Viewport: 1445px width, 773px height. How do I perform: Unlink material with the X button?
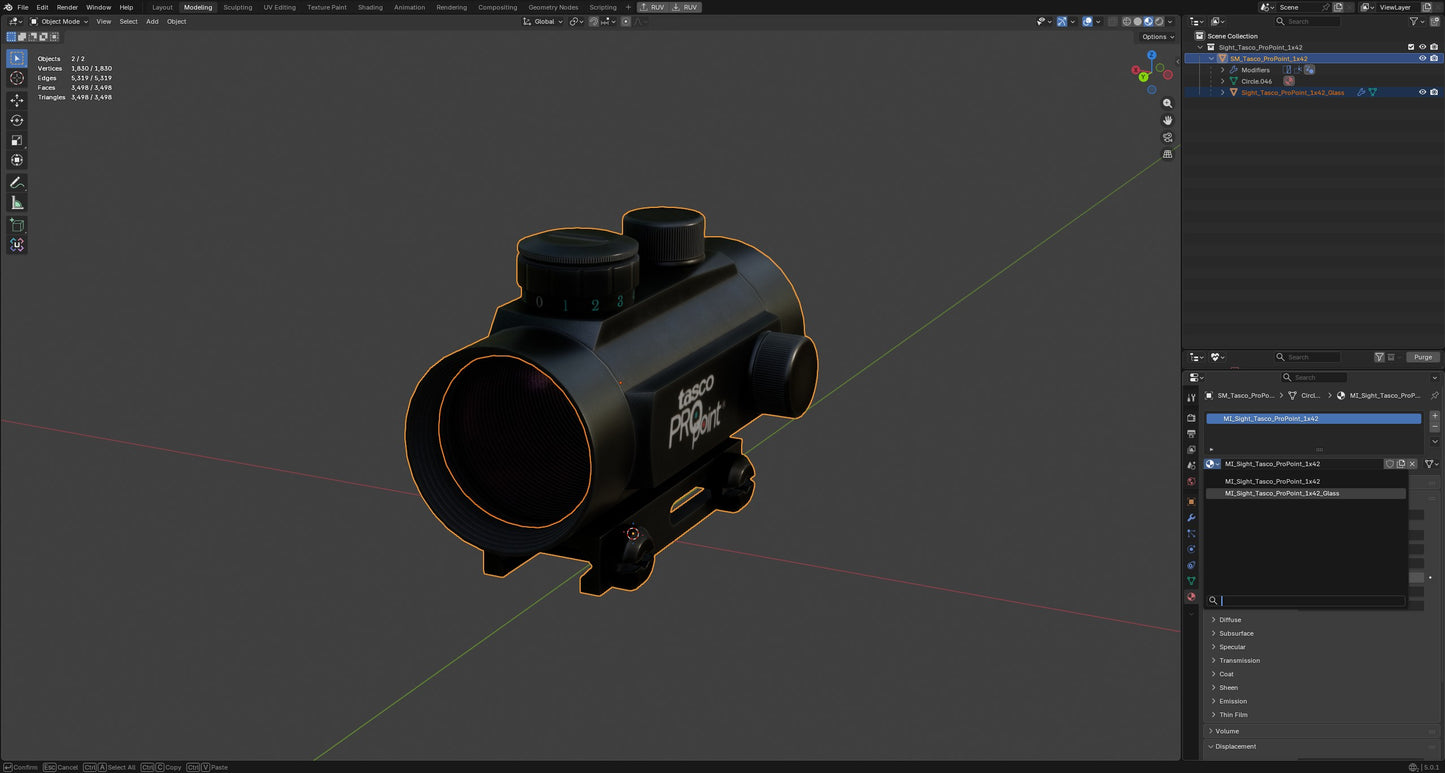1412,464
